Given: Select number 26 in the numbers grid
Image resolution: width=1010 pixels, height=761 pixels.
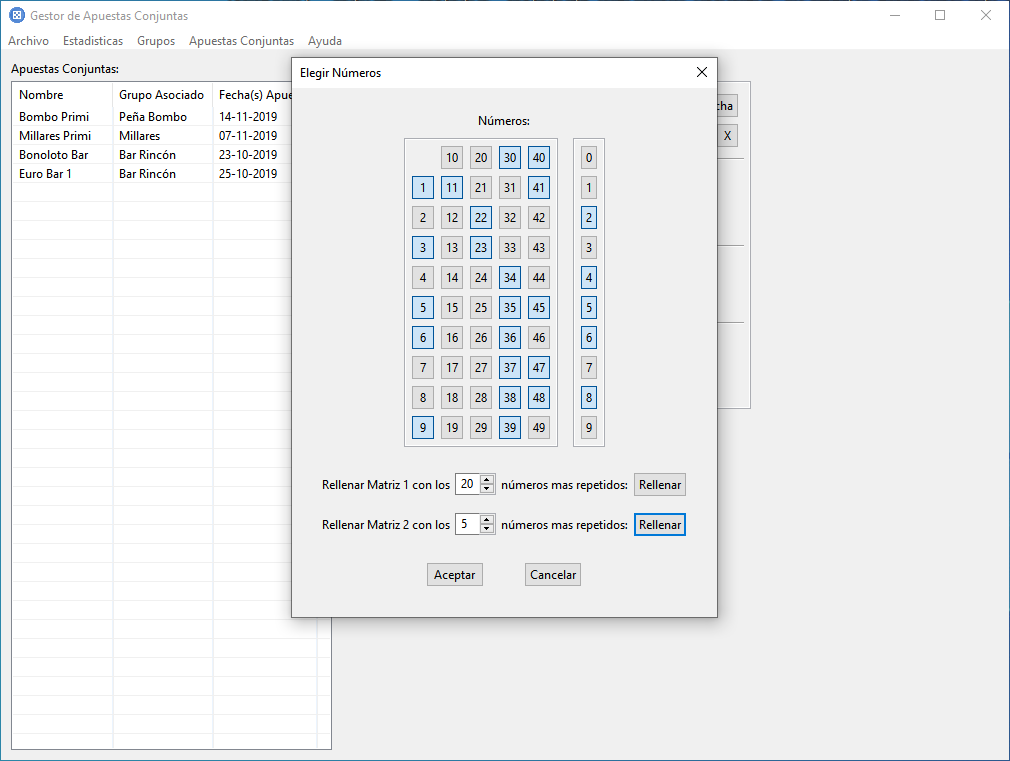Looking at the screenshot, I should click(x=481, y=338).
